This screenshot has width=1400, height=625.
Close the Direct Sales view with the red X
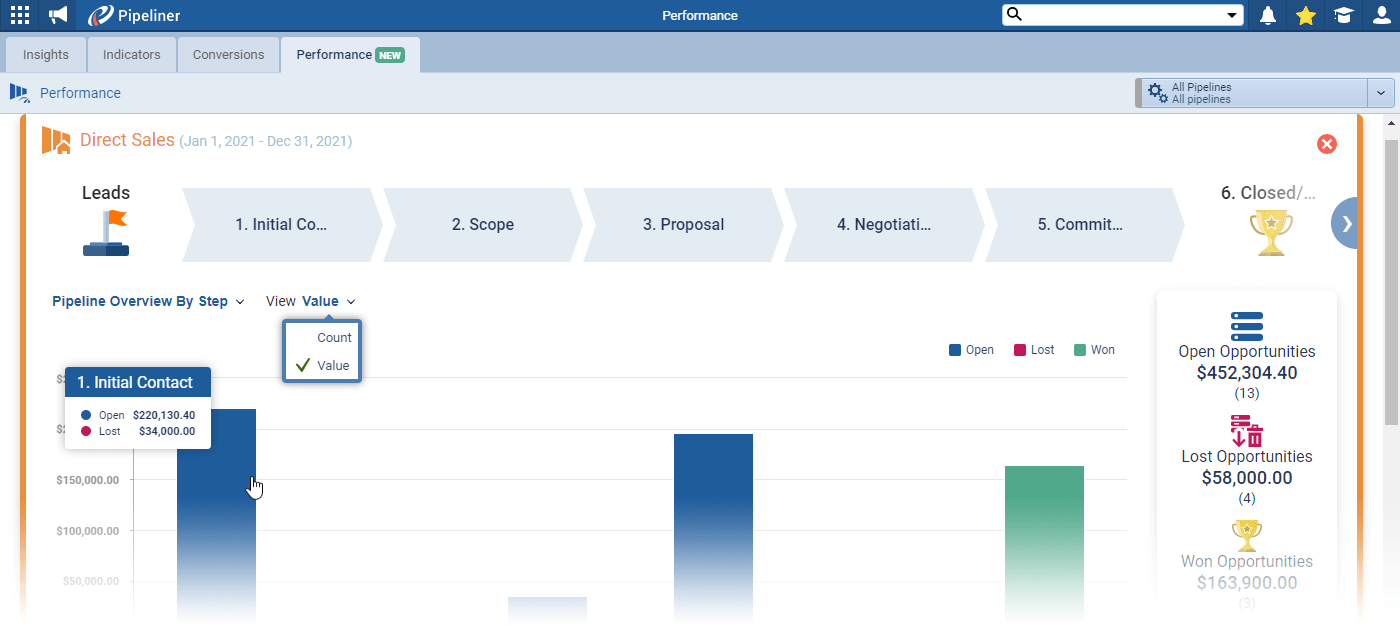1327,143
